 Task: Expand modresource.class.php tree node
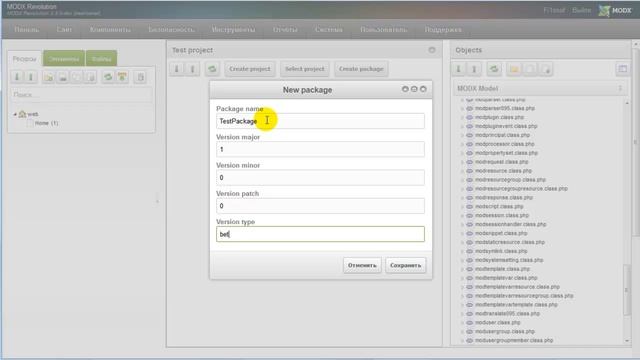(x=462, y=171)
